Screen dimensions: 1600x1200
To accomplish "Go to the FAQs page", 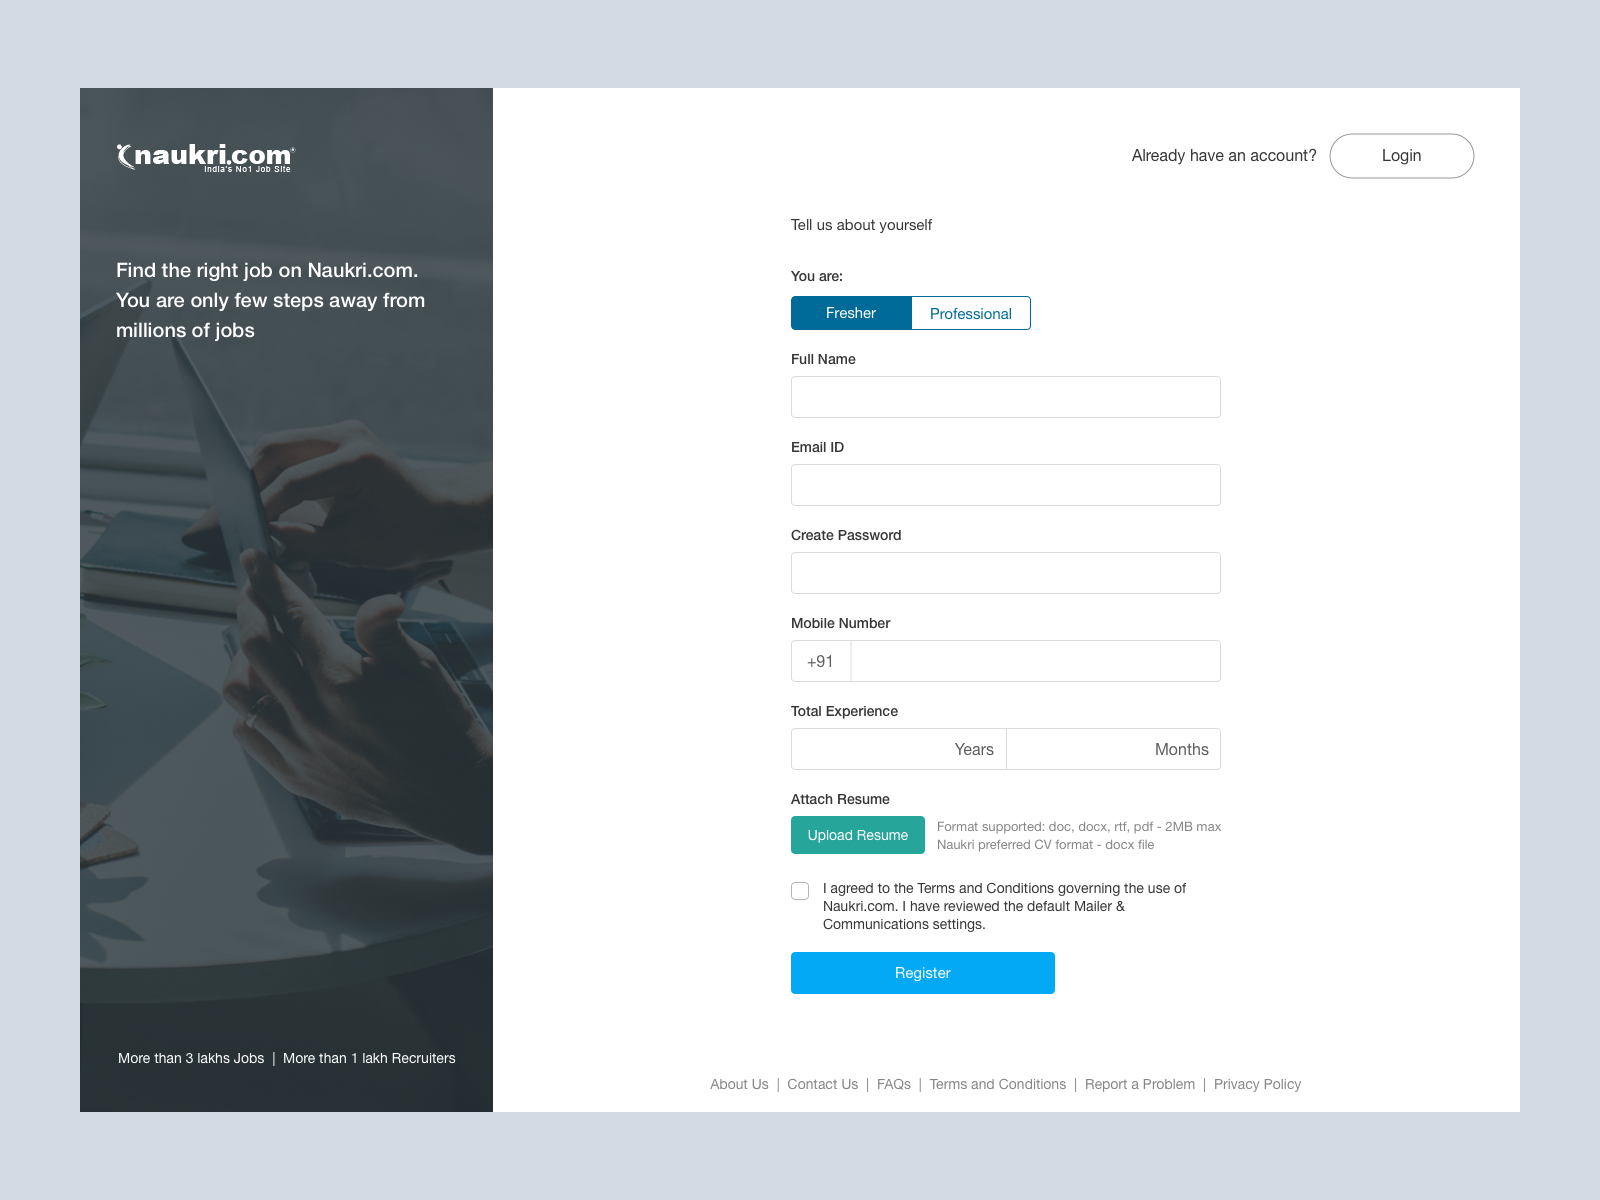I will [894, 1084].
